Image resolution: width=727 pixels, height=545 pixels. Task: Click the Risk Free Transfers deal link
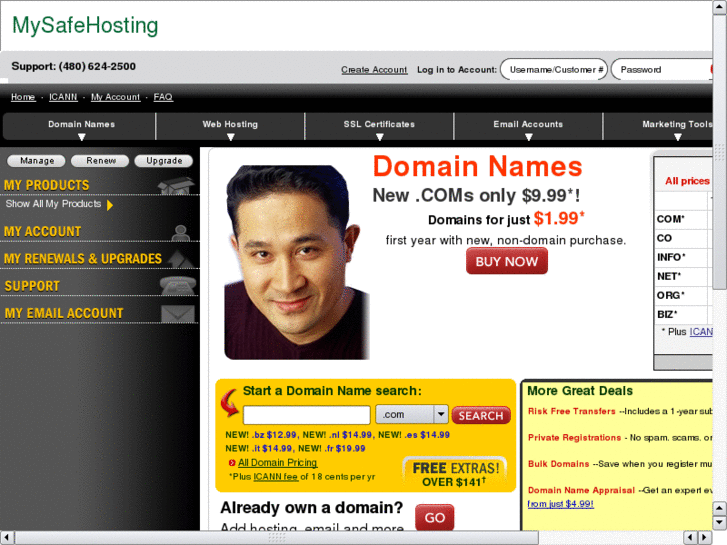coord(572,411)
